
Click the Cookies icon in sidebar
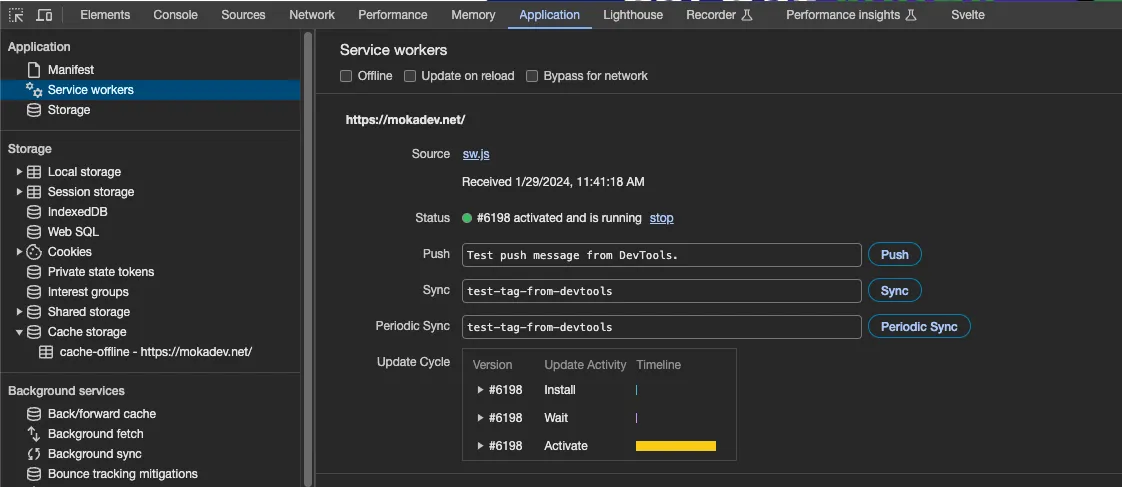(34, 252)
